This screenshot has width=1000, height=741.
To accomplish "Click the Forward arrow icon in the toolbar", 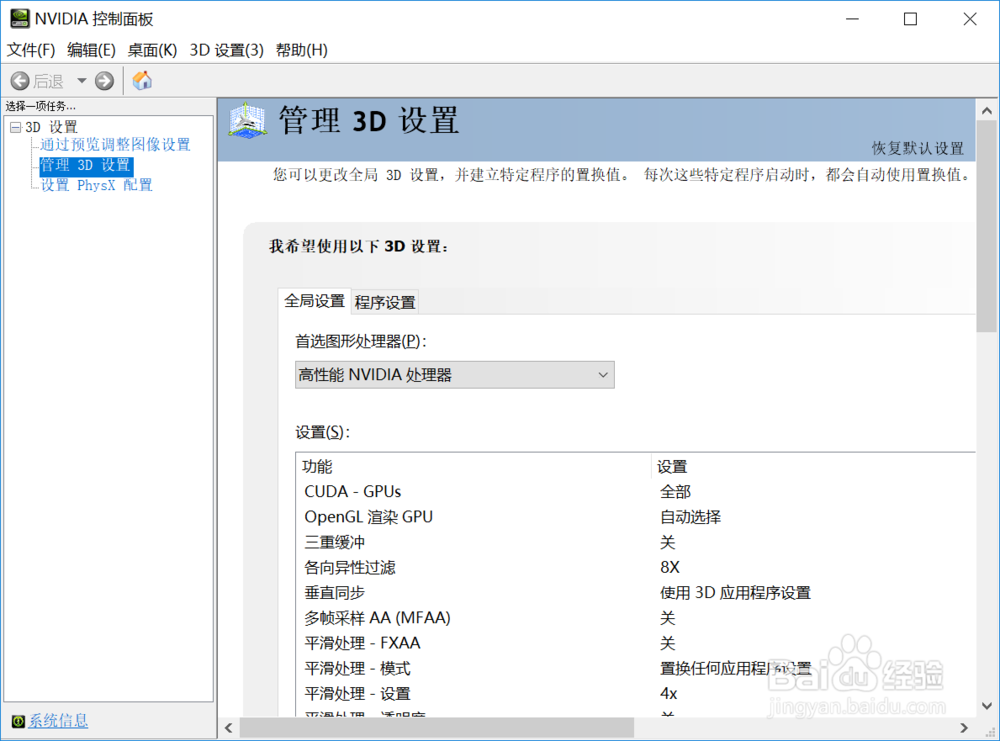I will (x=105, y=81).
